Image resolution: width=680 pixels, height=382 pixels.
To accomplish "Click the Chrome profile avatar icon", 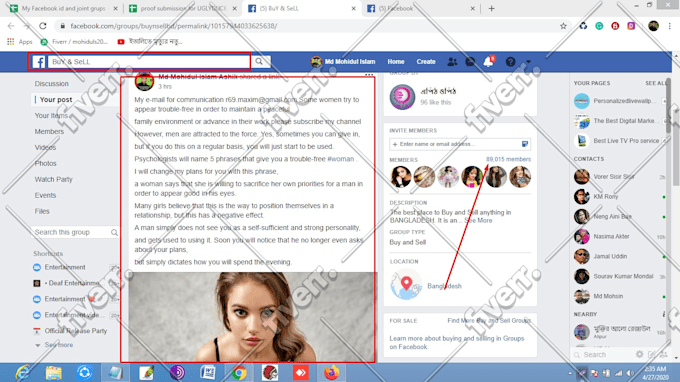I will tap(654, 26).
